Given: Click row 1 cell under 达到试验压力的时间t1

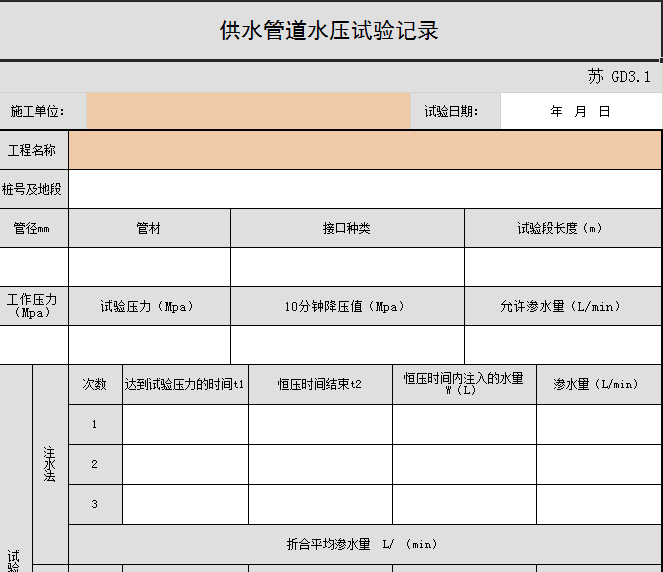Looking at the screenshot, I should [185, 424].
